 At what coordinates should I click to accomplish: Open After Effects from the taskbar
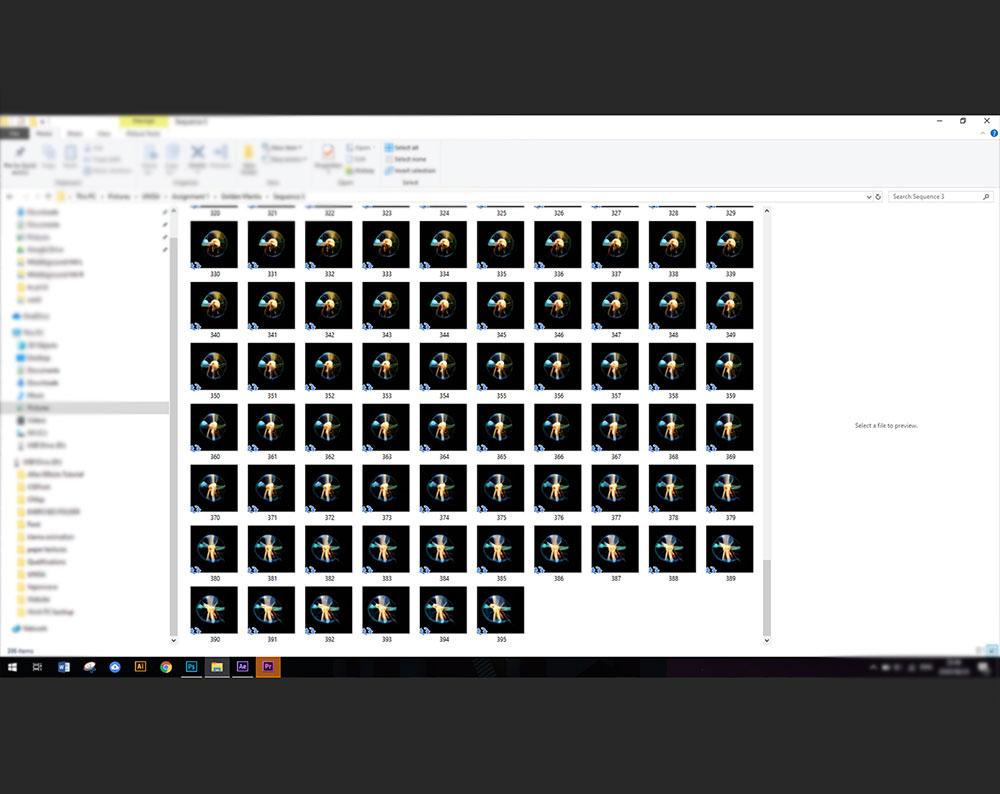pyautogui.click(x=242, y=667)
